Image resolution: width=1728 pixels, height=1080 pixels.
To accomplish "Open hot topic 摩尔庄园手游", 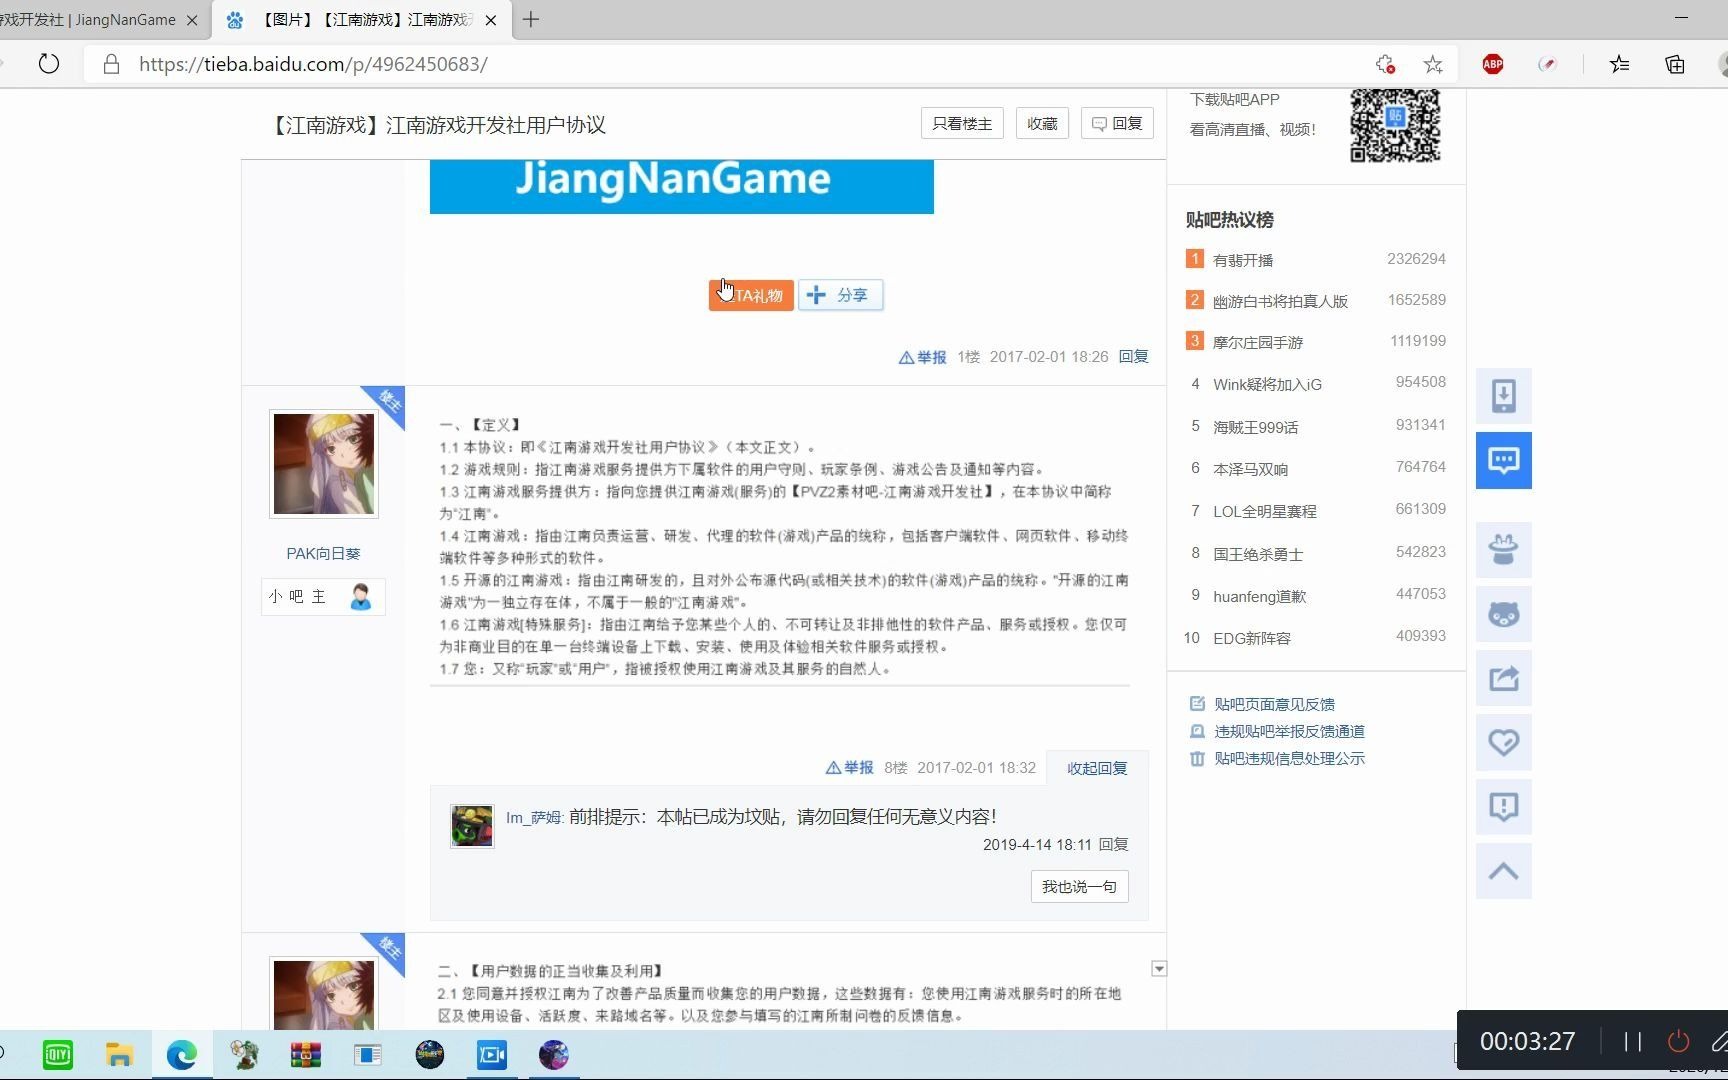I will 1257,342.
